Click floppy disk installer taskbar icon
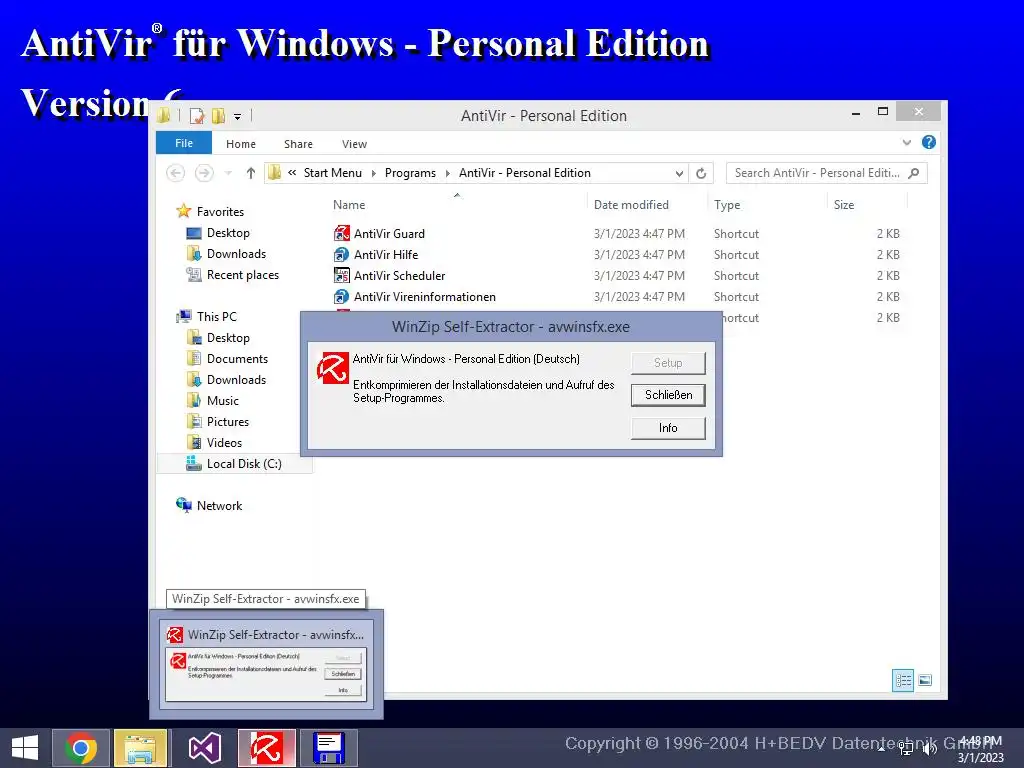This screenshot has height=768, width=1024. click(329, 748)
